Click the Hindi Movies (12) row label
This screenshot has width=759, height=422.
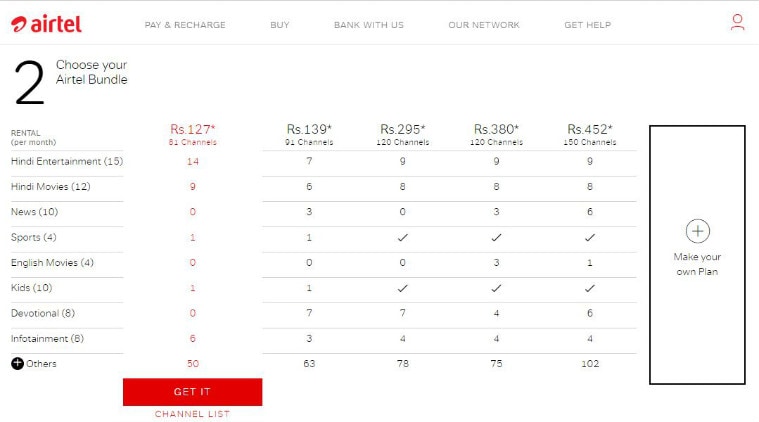[x=50, y=187]
